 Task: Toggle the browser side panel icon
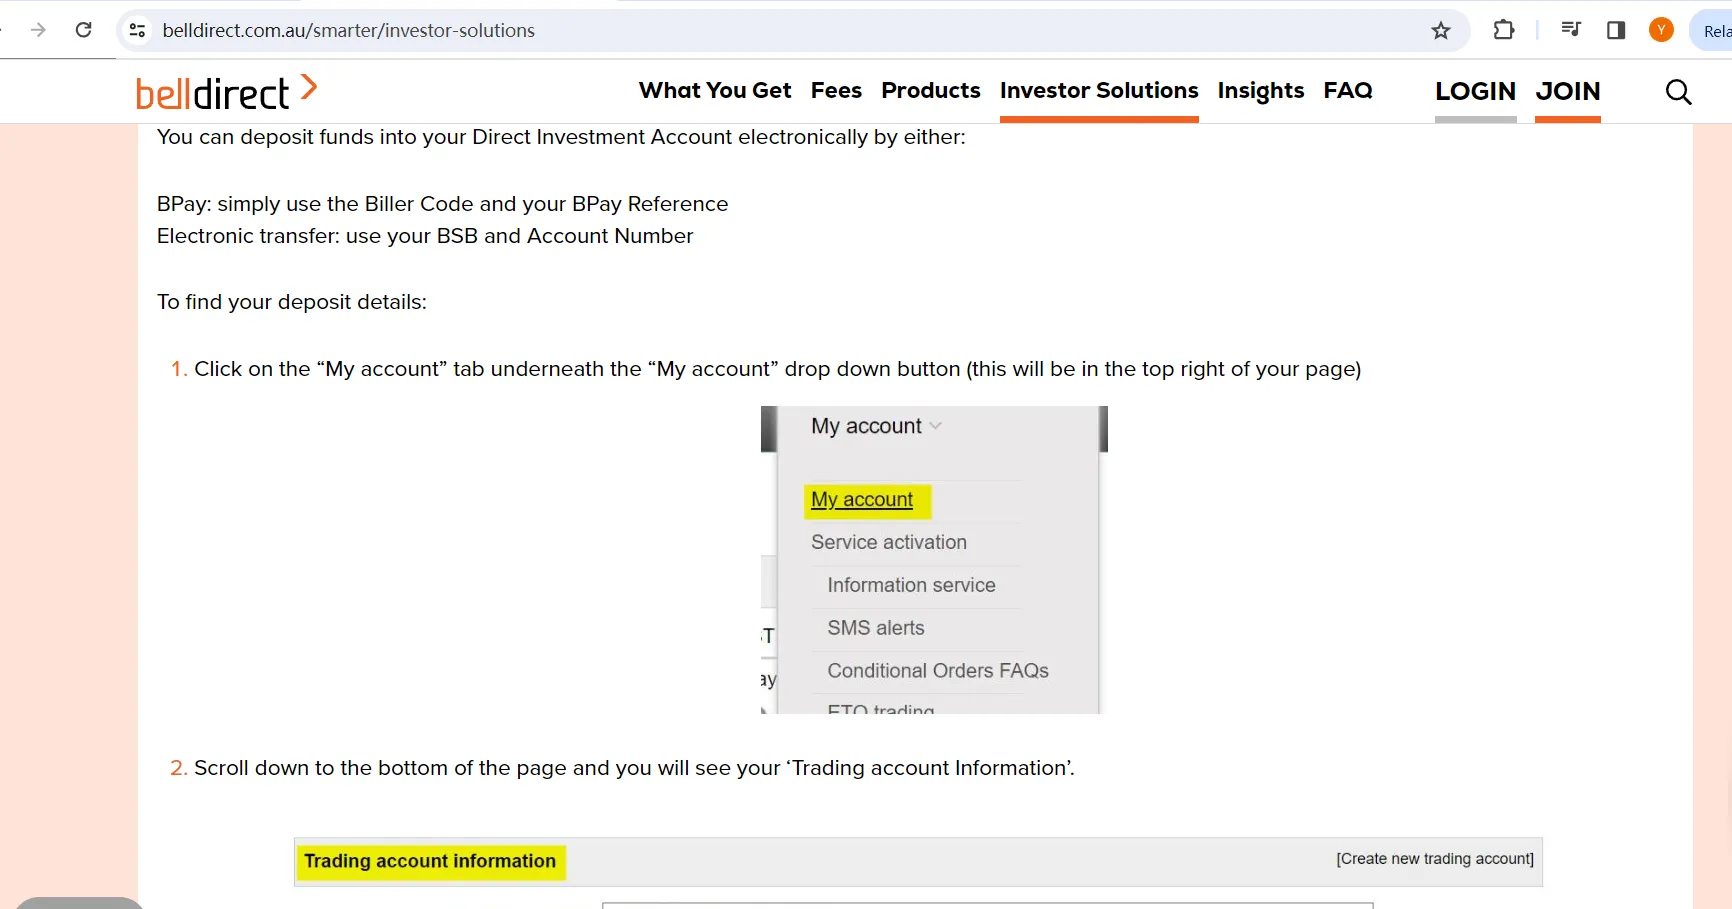tap(1615, 30)
